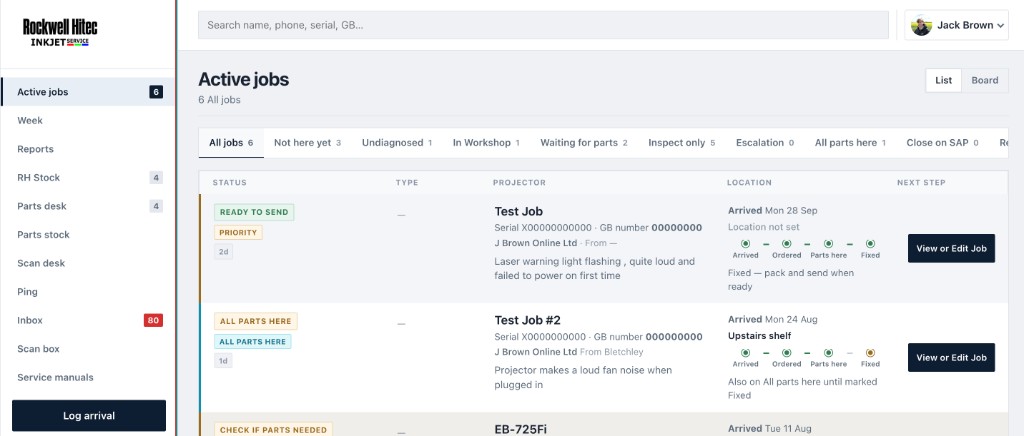The image size is (1024, 436).
Task: Click the EB-725Fi job title
Action: pyautogui.click(x=520, y=429)
